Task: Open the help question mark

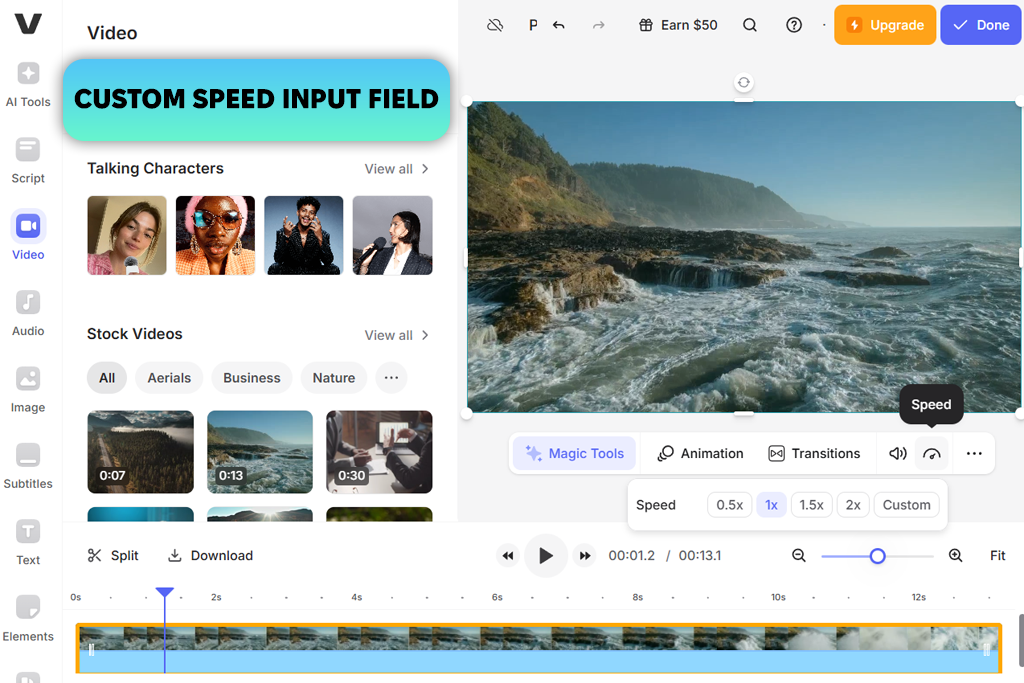Action: click(793, 25)
